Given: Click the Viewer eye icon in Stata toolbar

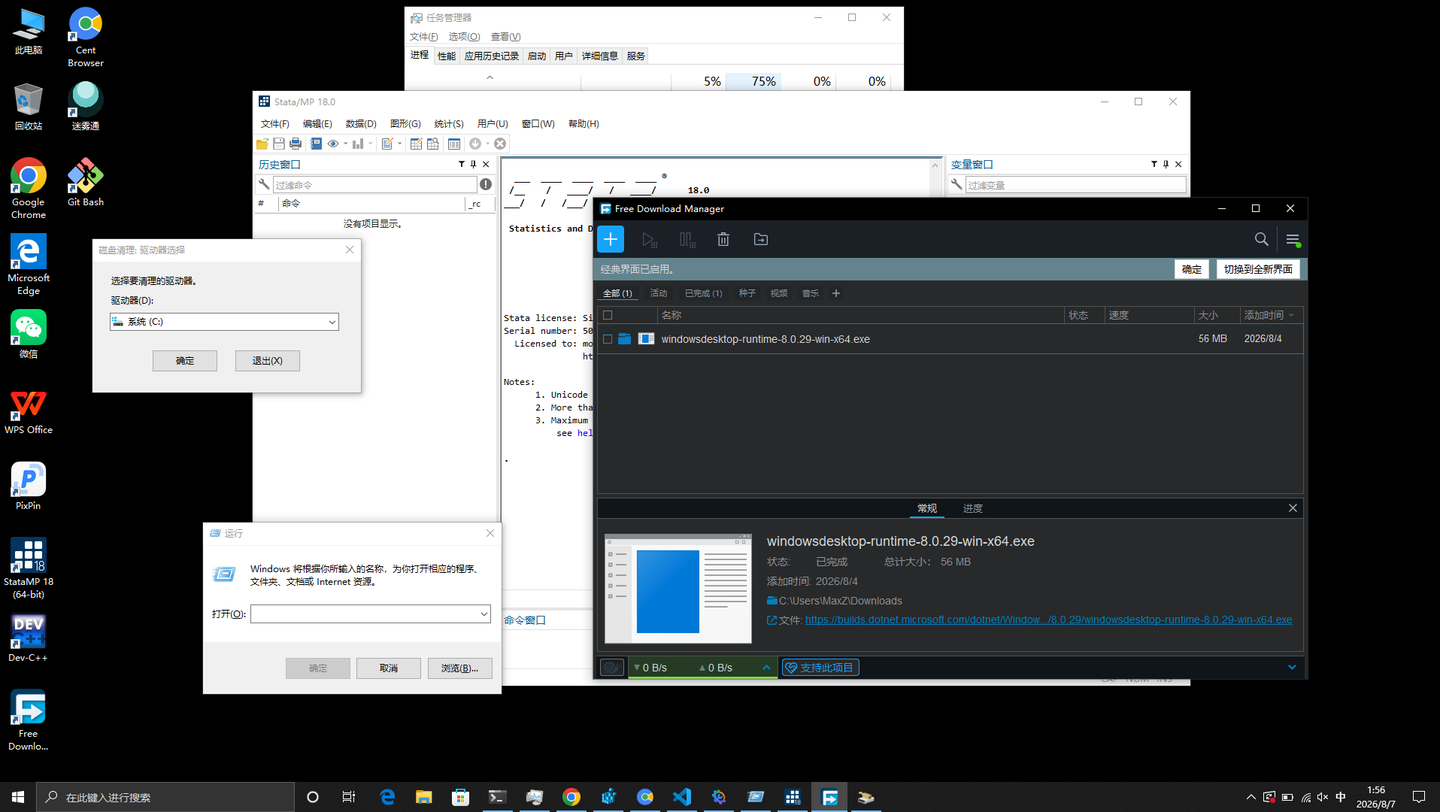Looking at the screenshot, I should tap(333, 144).
